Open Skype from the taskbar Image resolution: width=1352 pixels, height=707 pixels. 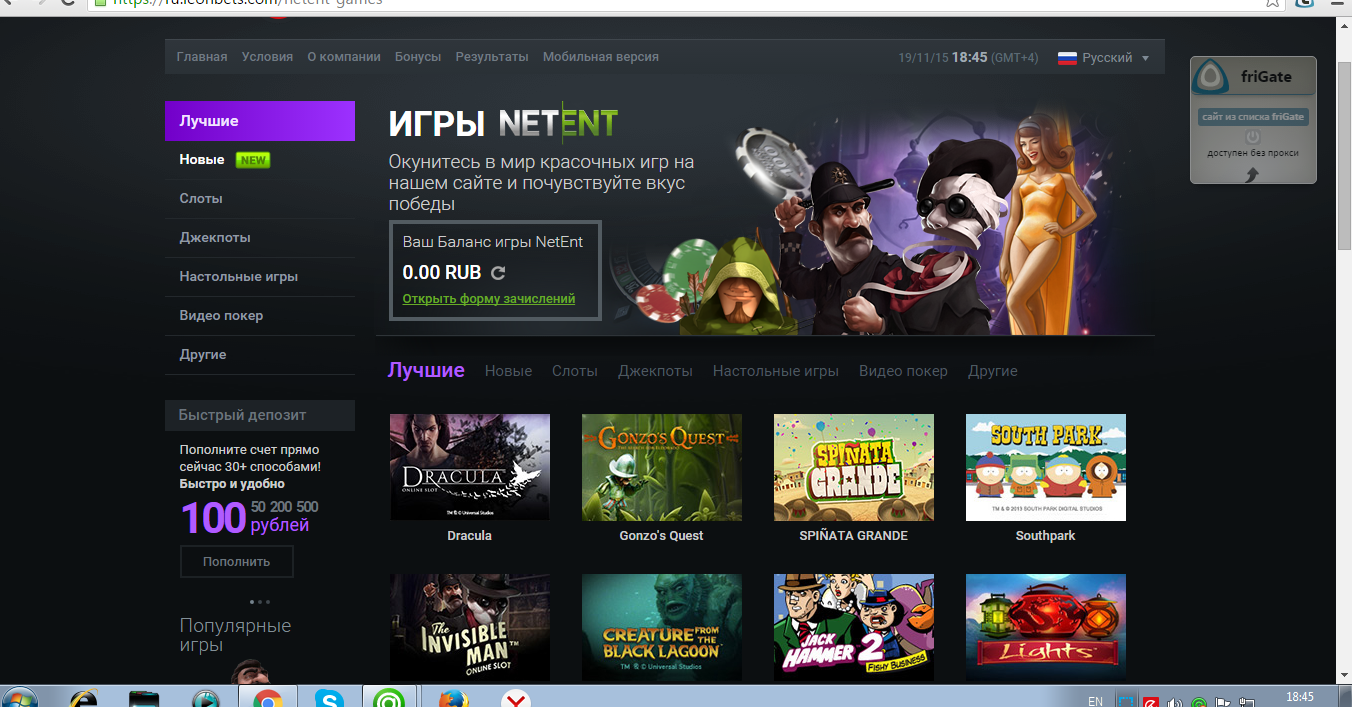tap(329, 699)
